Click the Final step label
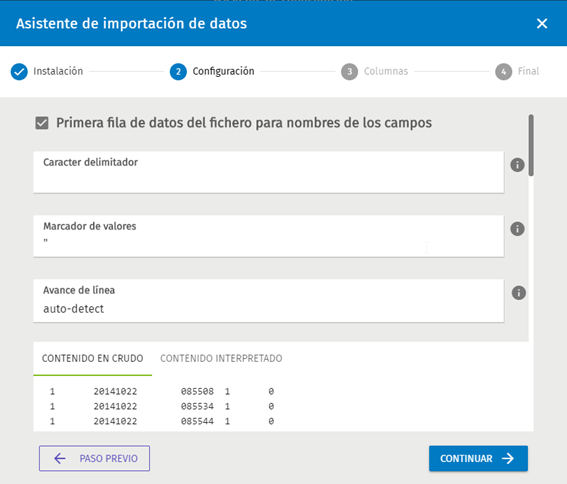 (528, 71)
